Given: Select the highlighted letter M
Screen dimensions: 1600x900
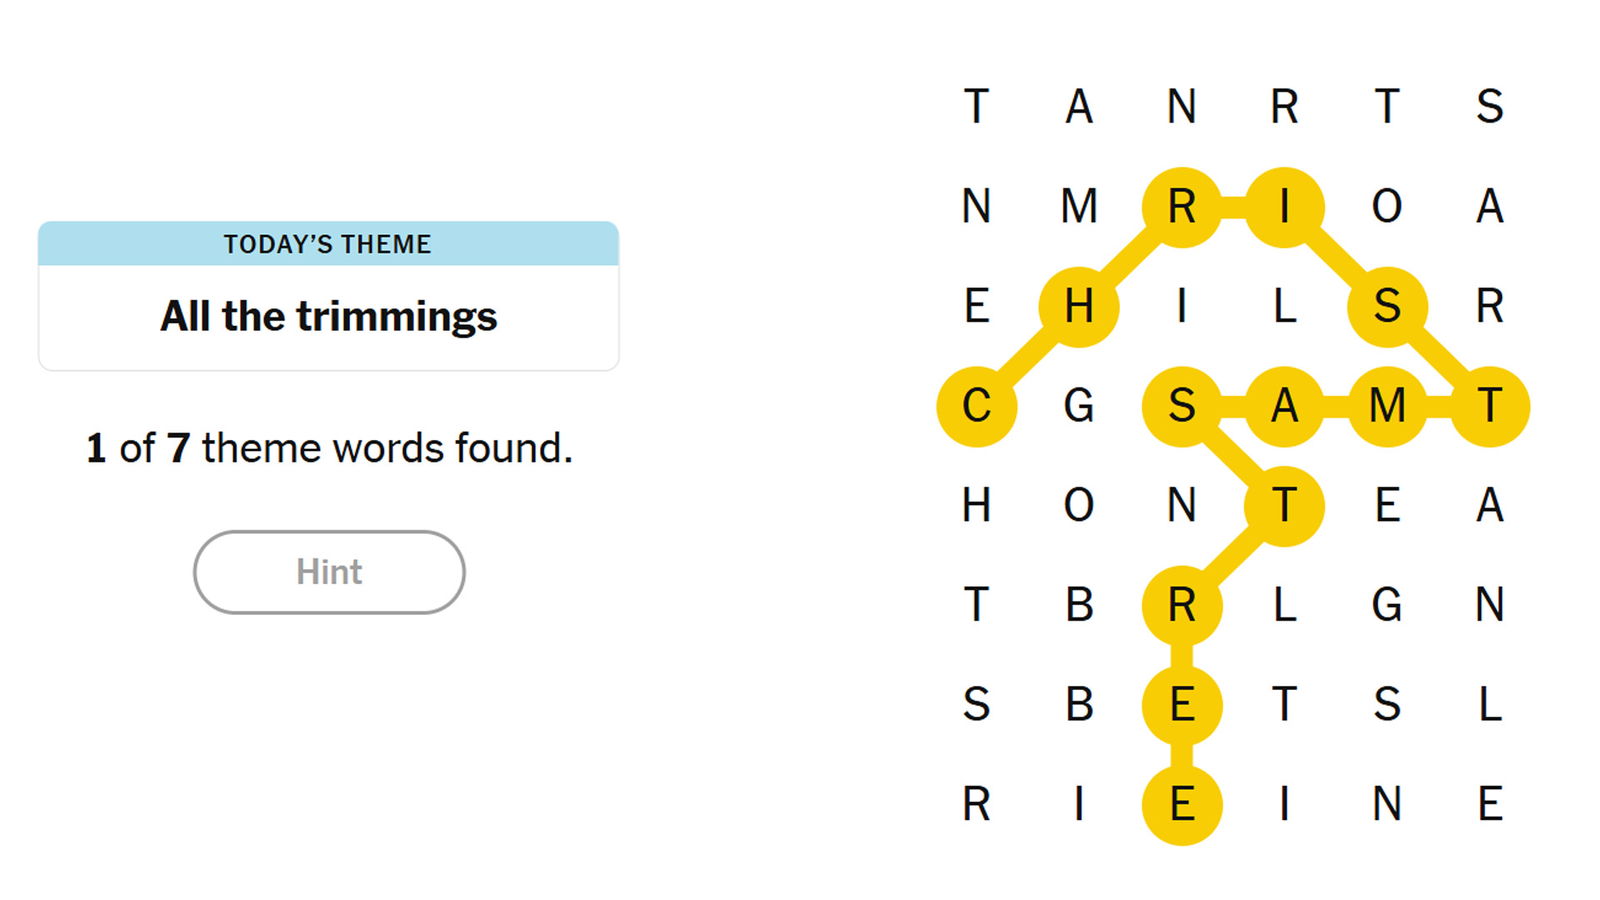Looking at the screenshot, I should tap(1387, 406).
